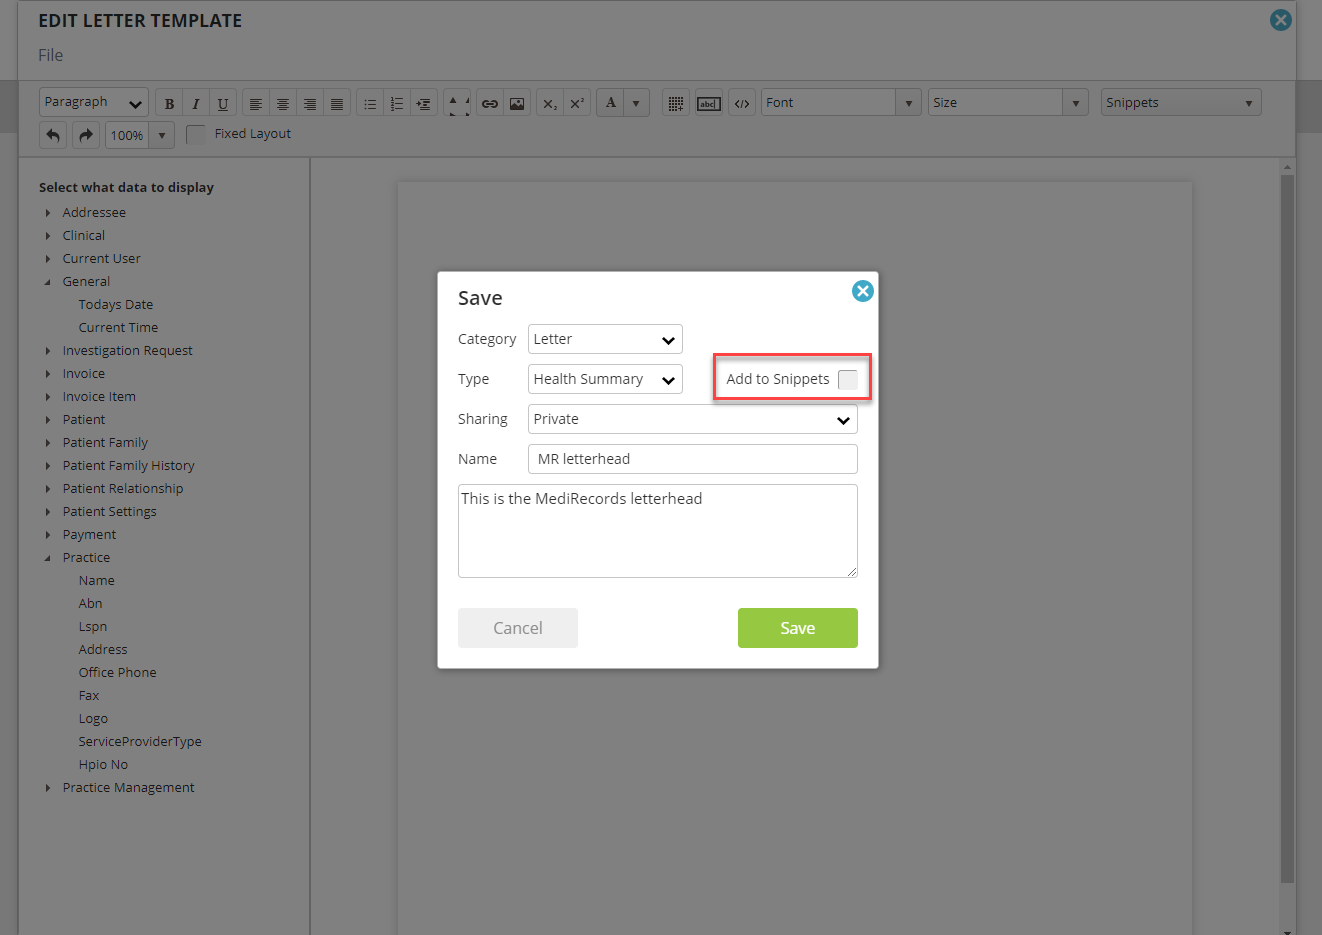Select Current Time field

tap(118, 328)
